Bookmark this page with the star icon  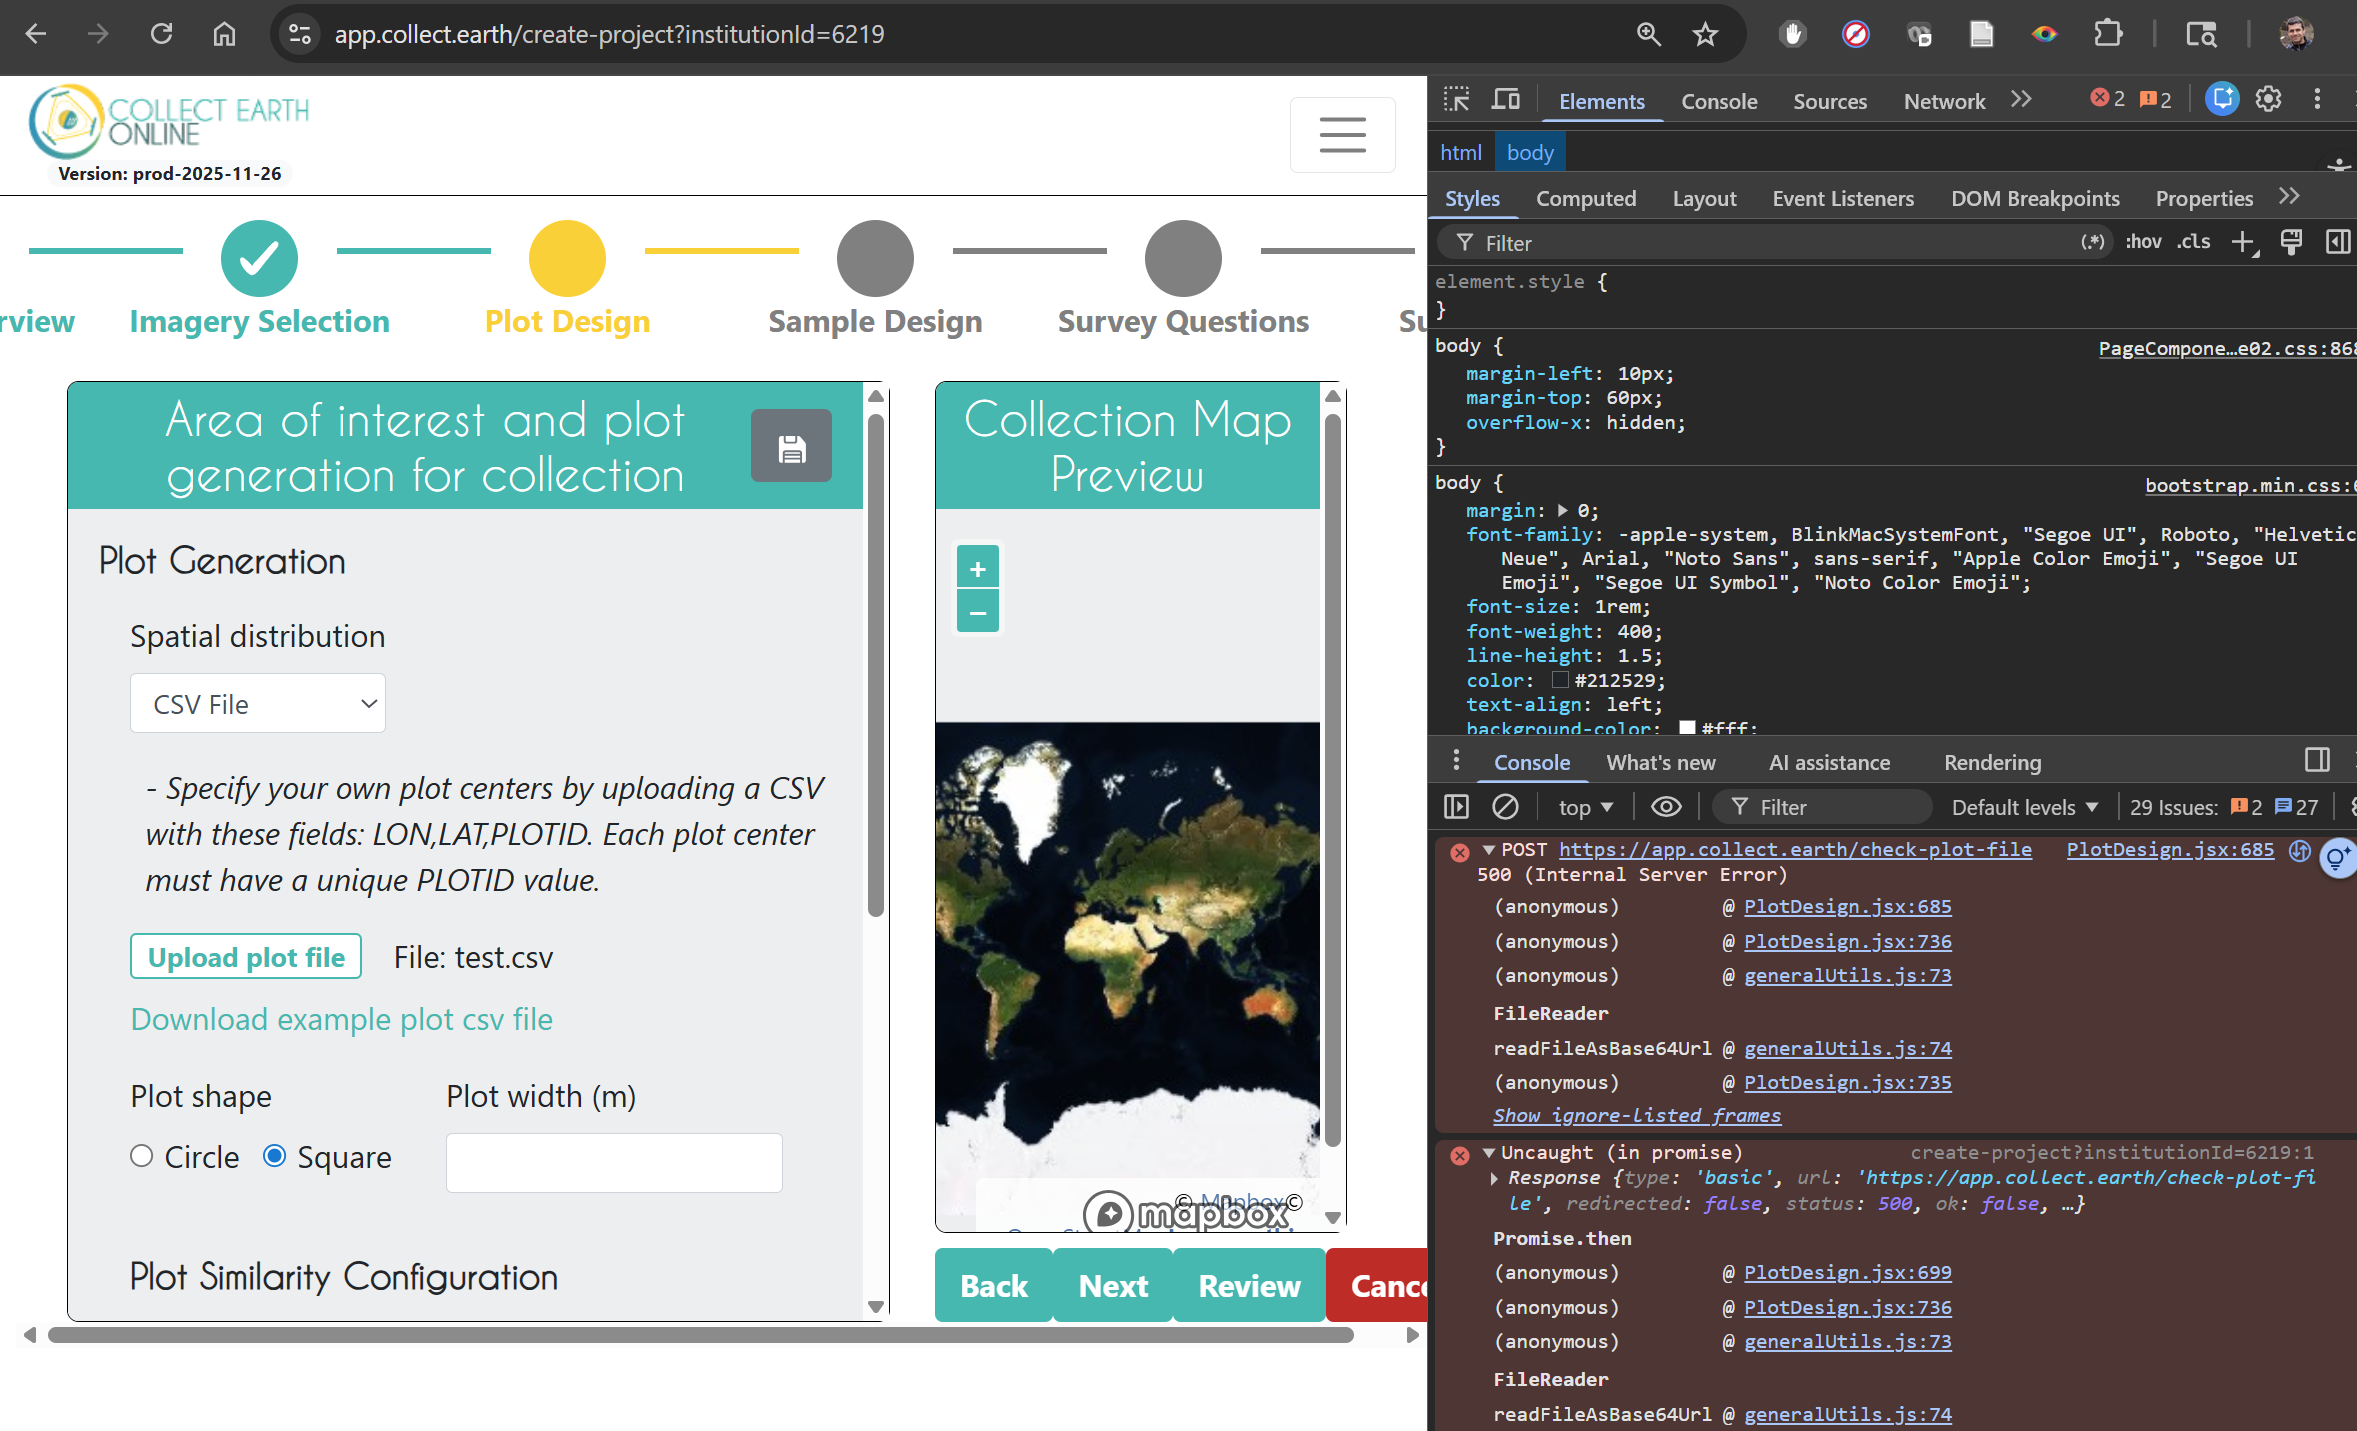click(1705, 34)
